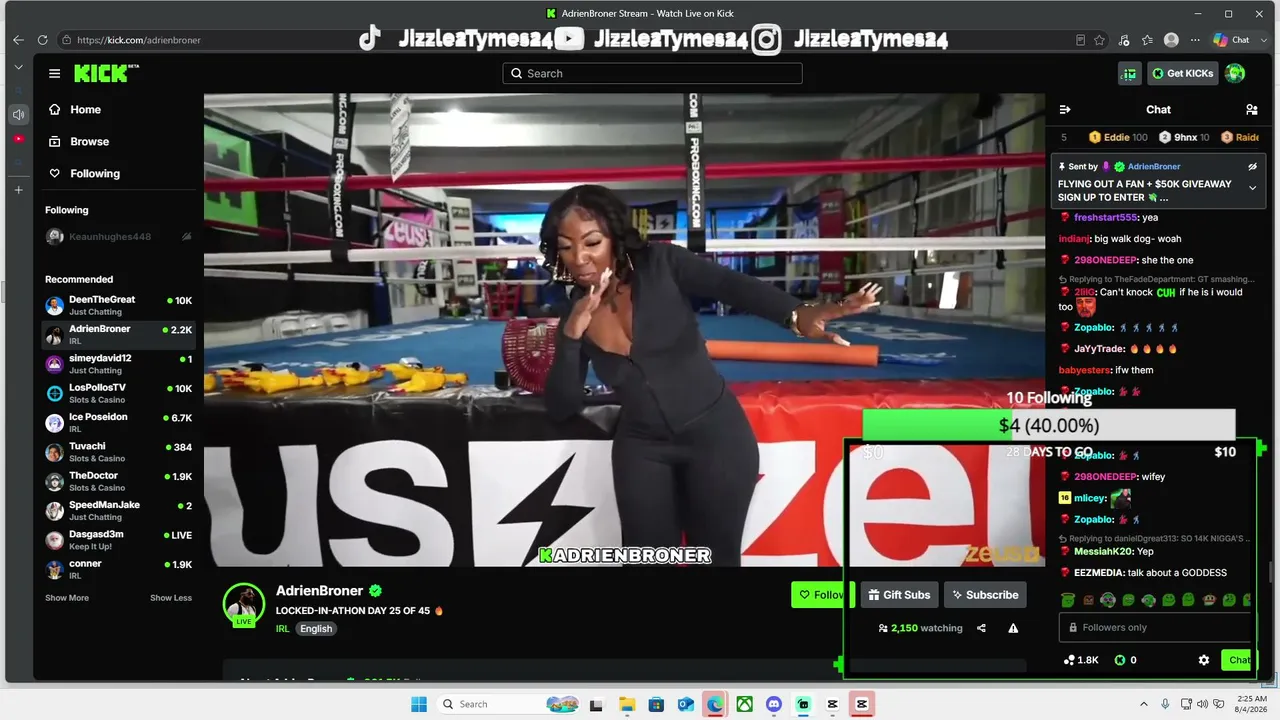Open Xbox app from taskbar

[744, 704]
